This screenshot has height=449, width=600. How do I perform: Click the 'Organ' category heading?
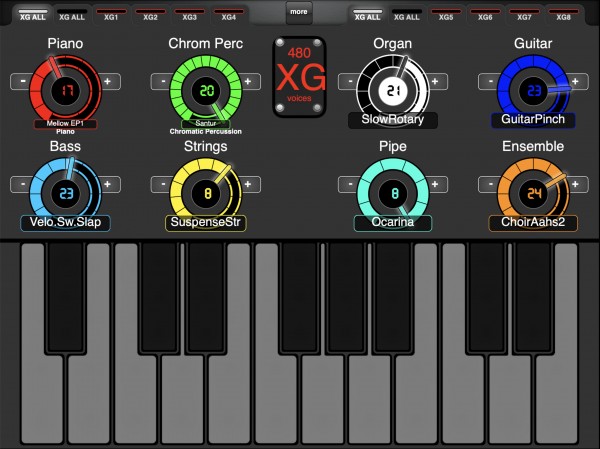393,44
